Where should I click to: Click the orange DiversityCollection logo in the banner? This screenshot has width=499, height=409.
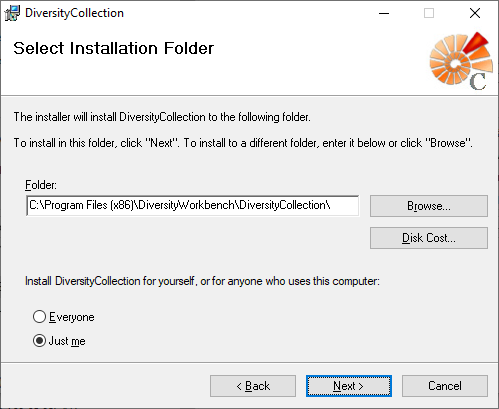coord(462,62)
